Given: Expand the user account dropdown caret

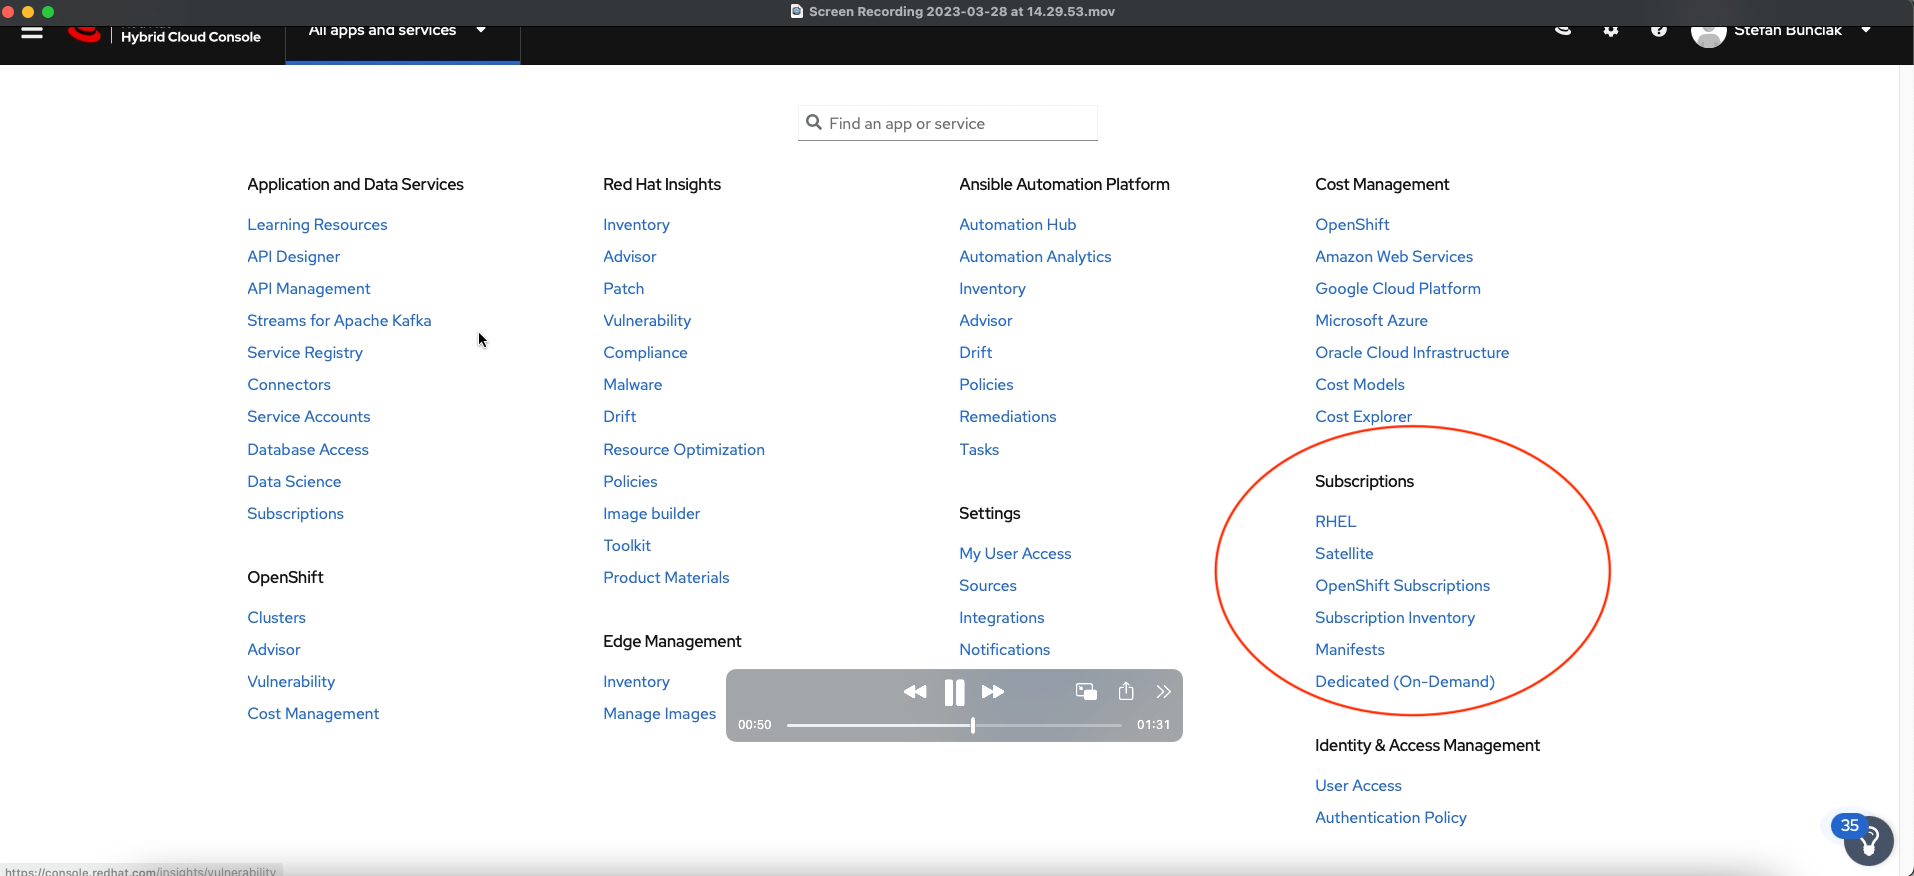Looking at the screenshot, I should 1866,30.
